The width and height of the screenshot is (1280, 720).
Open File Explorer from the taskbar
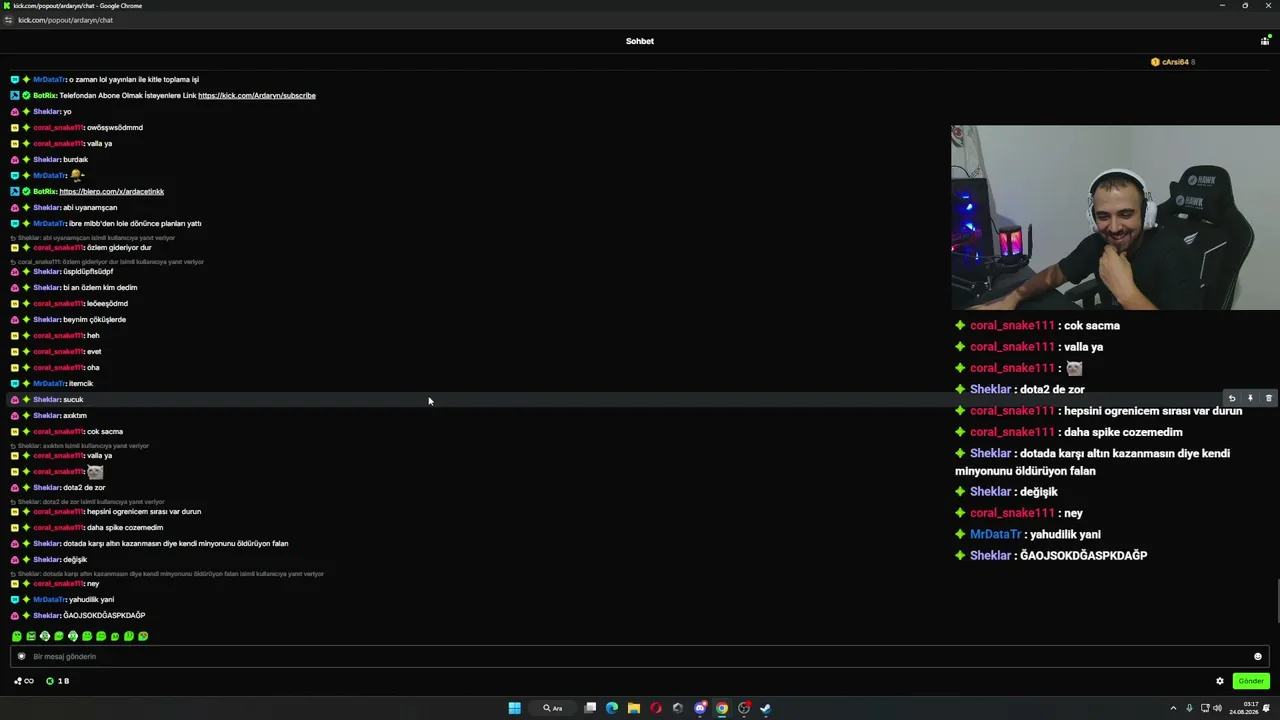(634, 708)
